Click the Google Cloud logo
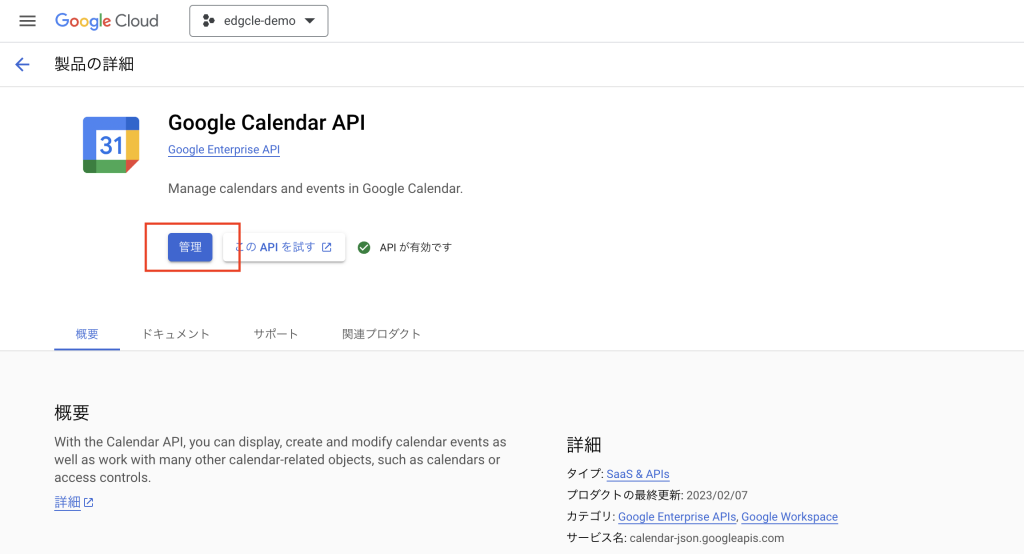The width and height of the screenshot is (1024, 554). point(106,21)
